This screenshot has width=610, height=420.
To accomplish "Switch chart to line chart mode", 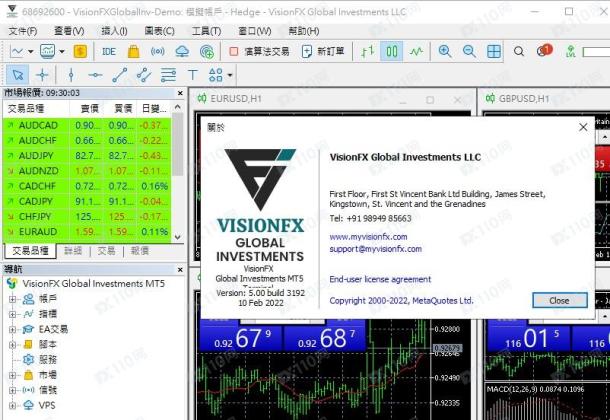I will point(416,51).
